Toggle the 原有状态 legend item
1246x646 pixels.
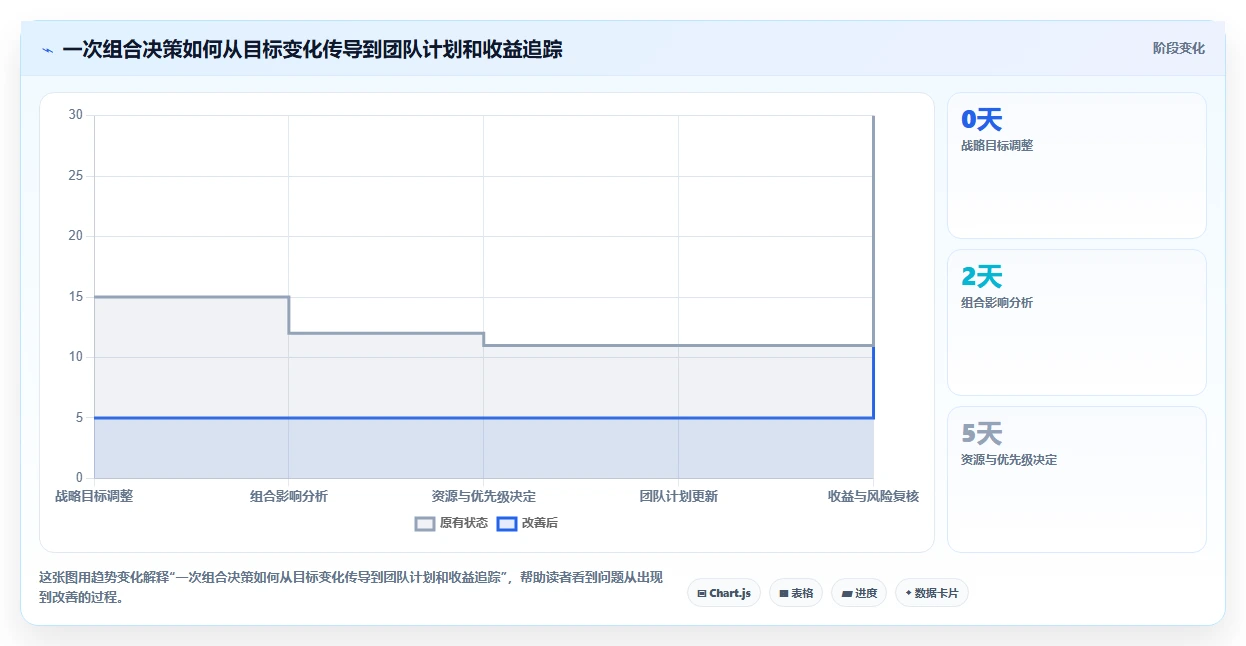click(451, 523)
